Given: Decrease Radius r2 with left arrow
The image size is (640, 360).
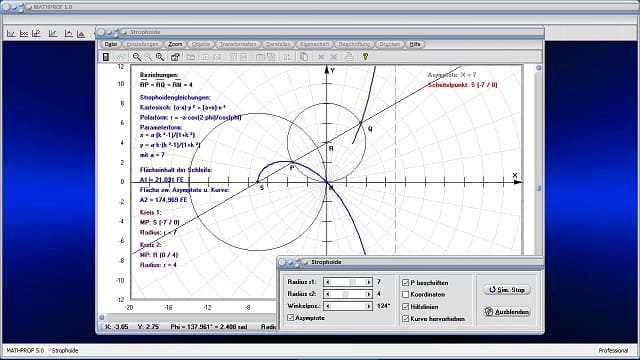Looking at the screenshot, I should (327, 294).
